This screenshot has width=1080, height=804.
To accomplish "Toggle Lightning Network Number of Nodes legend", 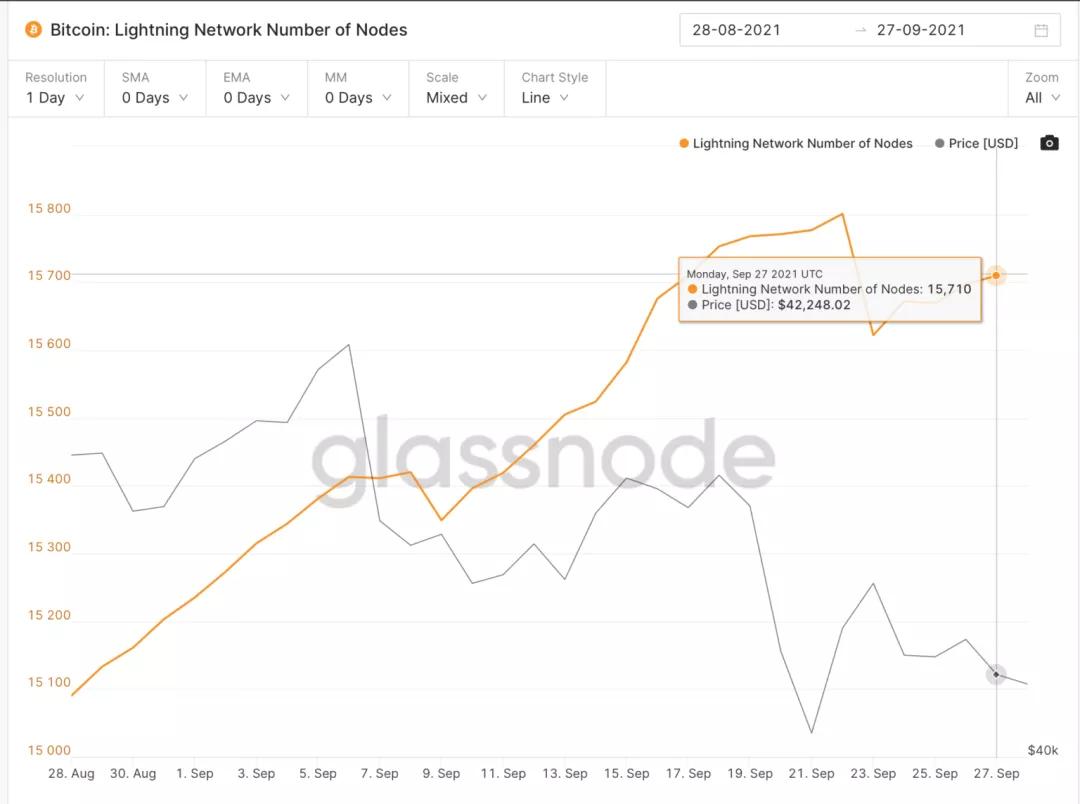I will [796, 143].
